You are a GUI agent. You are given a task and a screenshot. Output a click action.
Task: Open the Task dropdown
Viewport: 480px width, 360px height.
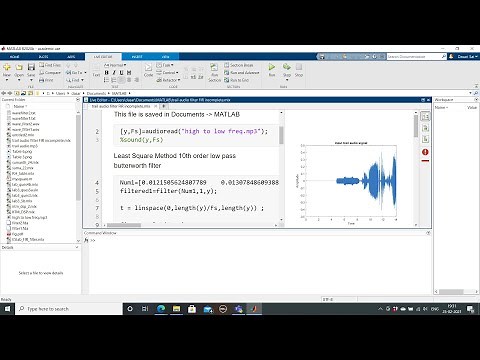pos(165,65)
